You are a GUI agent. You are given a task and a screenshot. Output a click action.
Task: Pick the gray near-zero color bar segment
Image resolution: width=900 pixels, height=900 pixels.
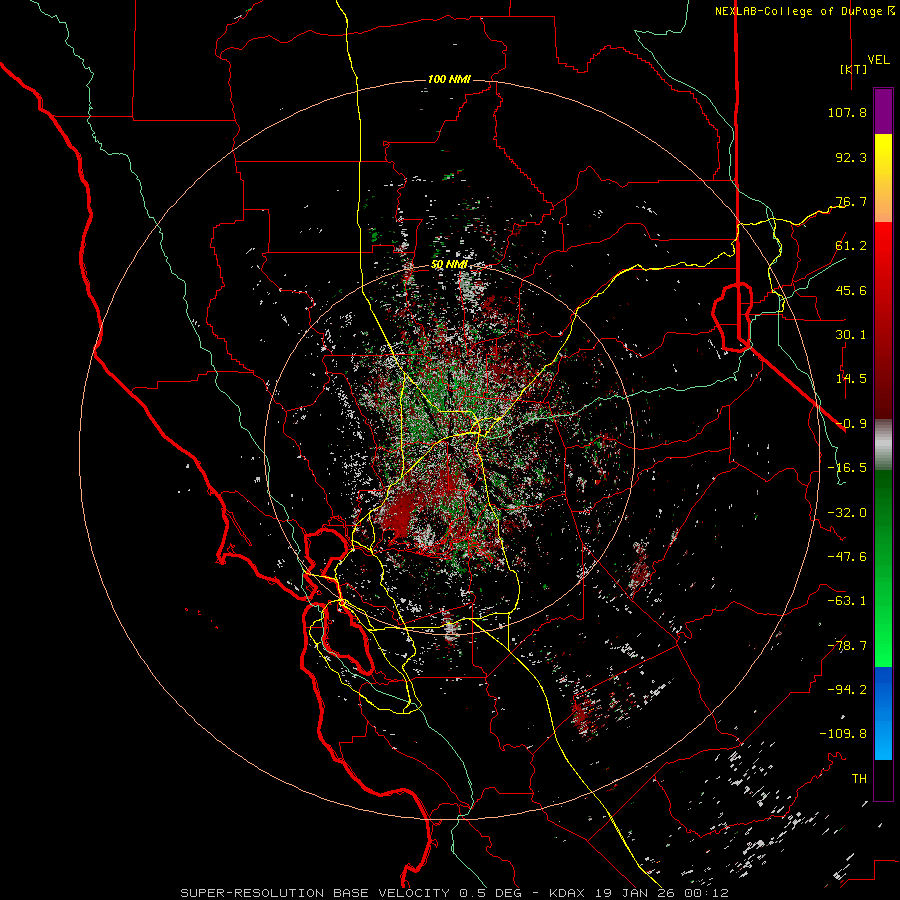tap(883, 445)
